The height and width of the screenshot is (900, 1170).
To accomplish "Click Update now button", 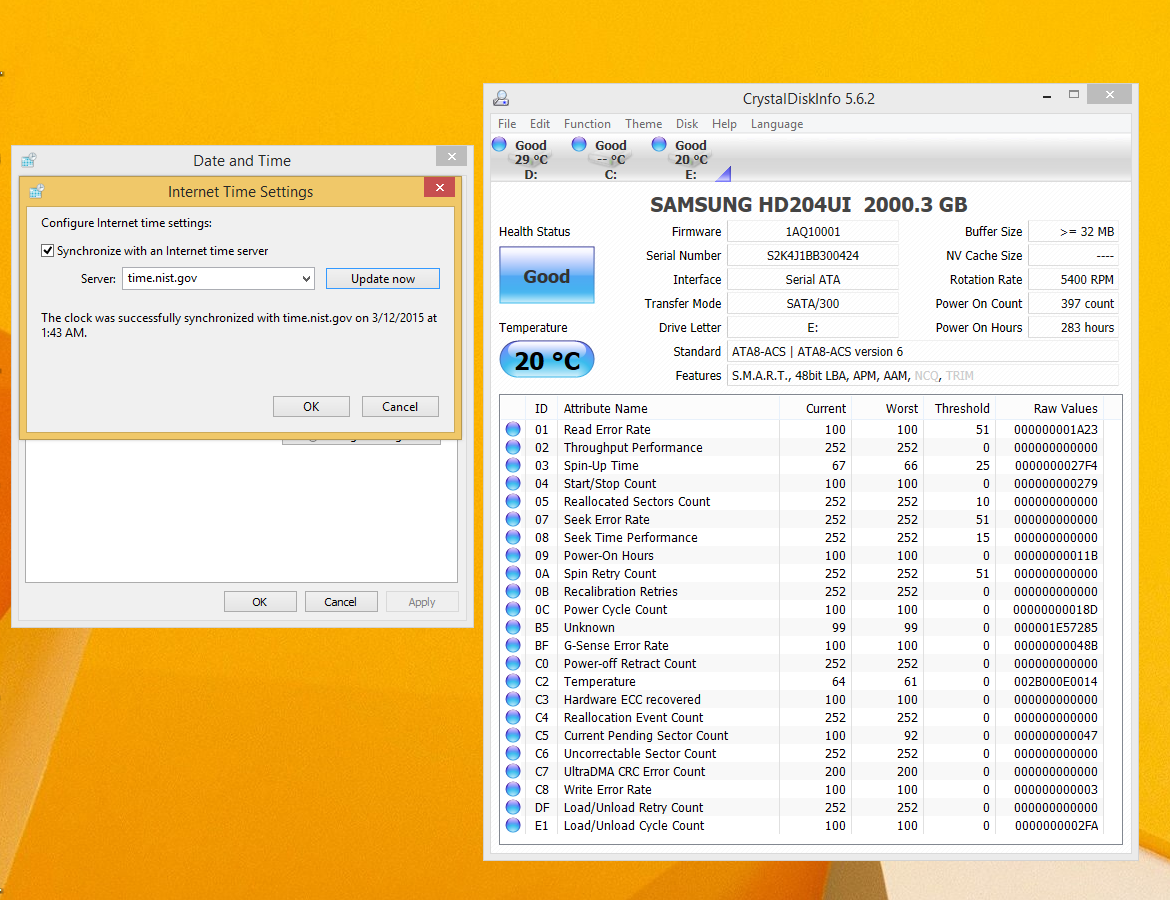I will point(383,278).
